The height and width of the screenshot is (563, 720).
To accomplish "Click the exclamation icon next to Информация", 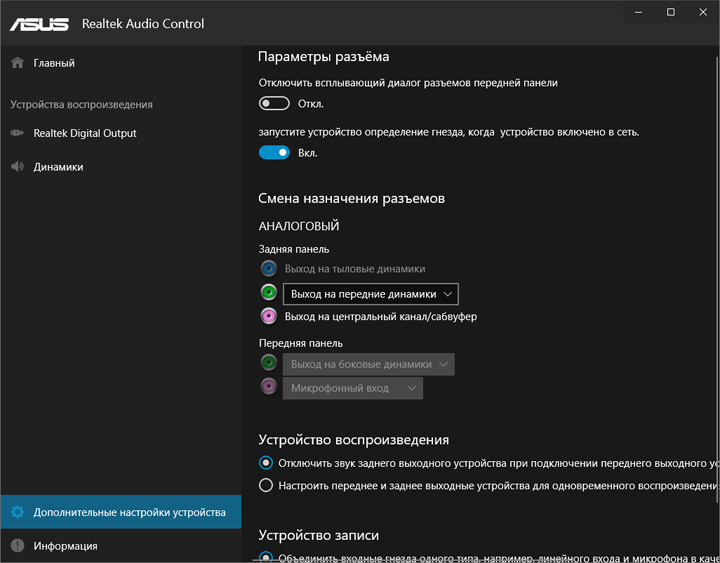I will (x=17, y=546).
